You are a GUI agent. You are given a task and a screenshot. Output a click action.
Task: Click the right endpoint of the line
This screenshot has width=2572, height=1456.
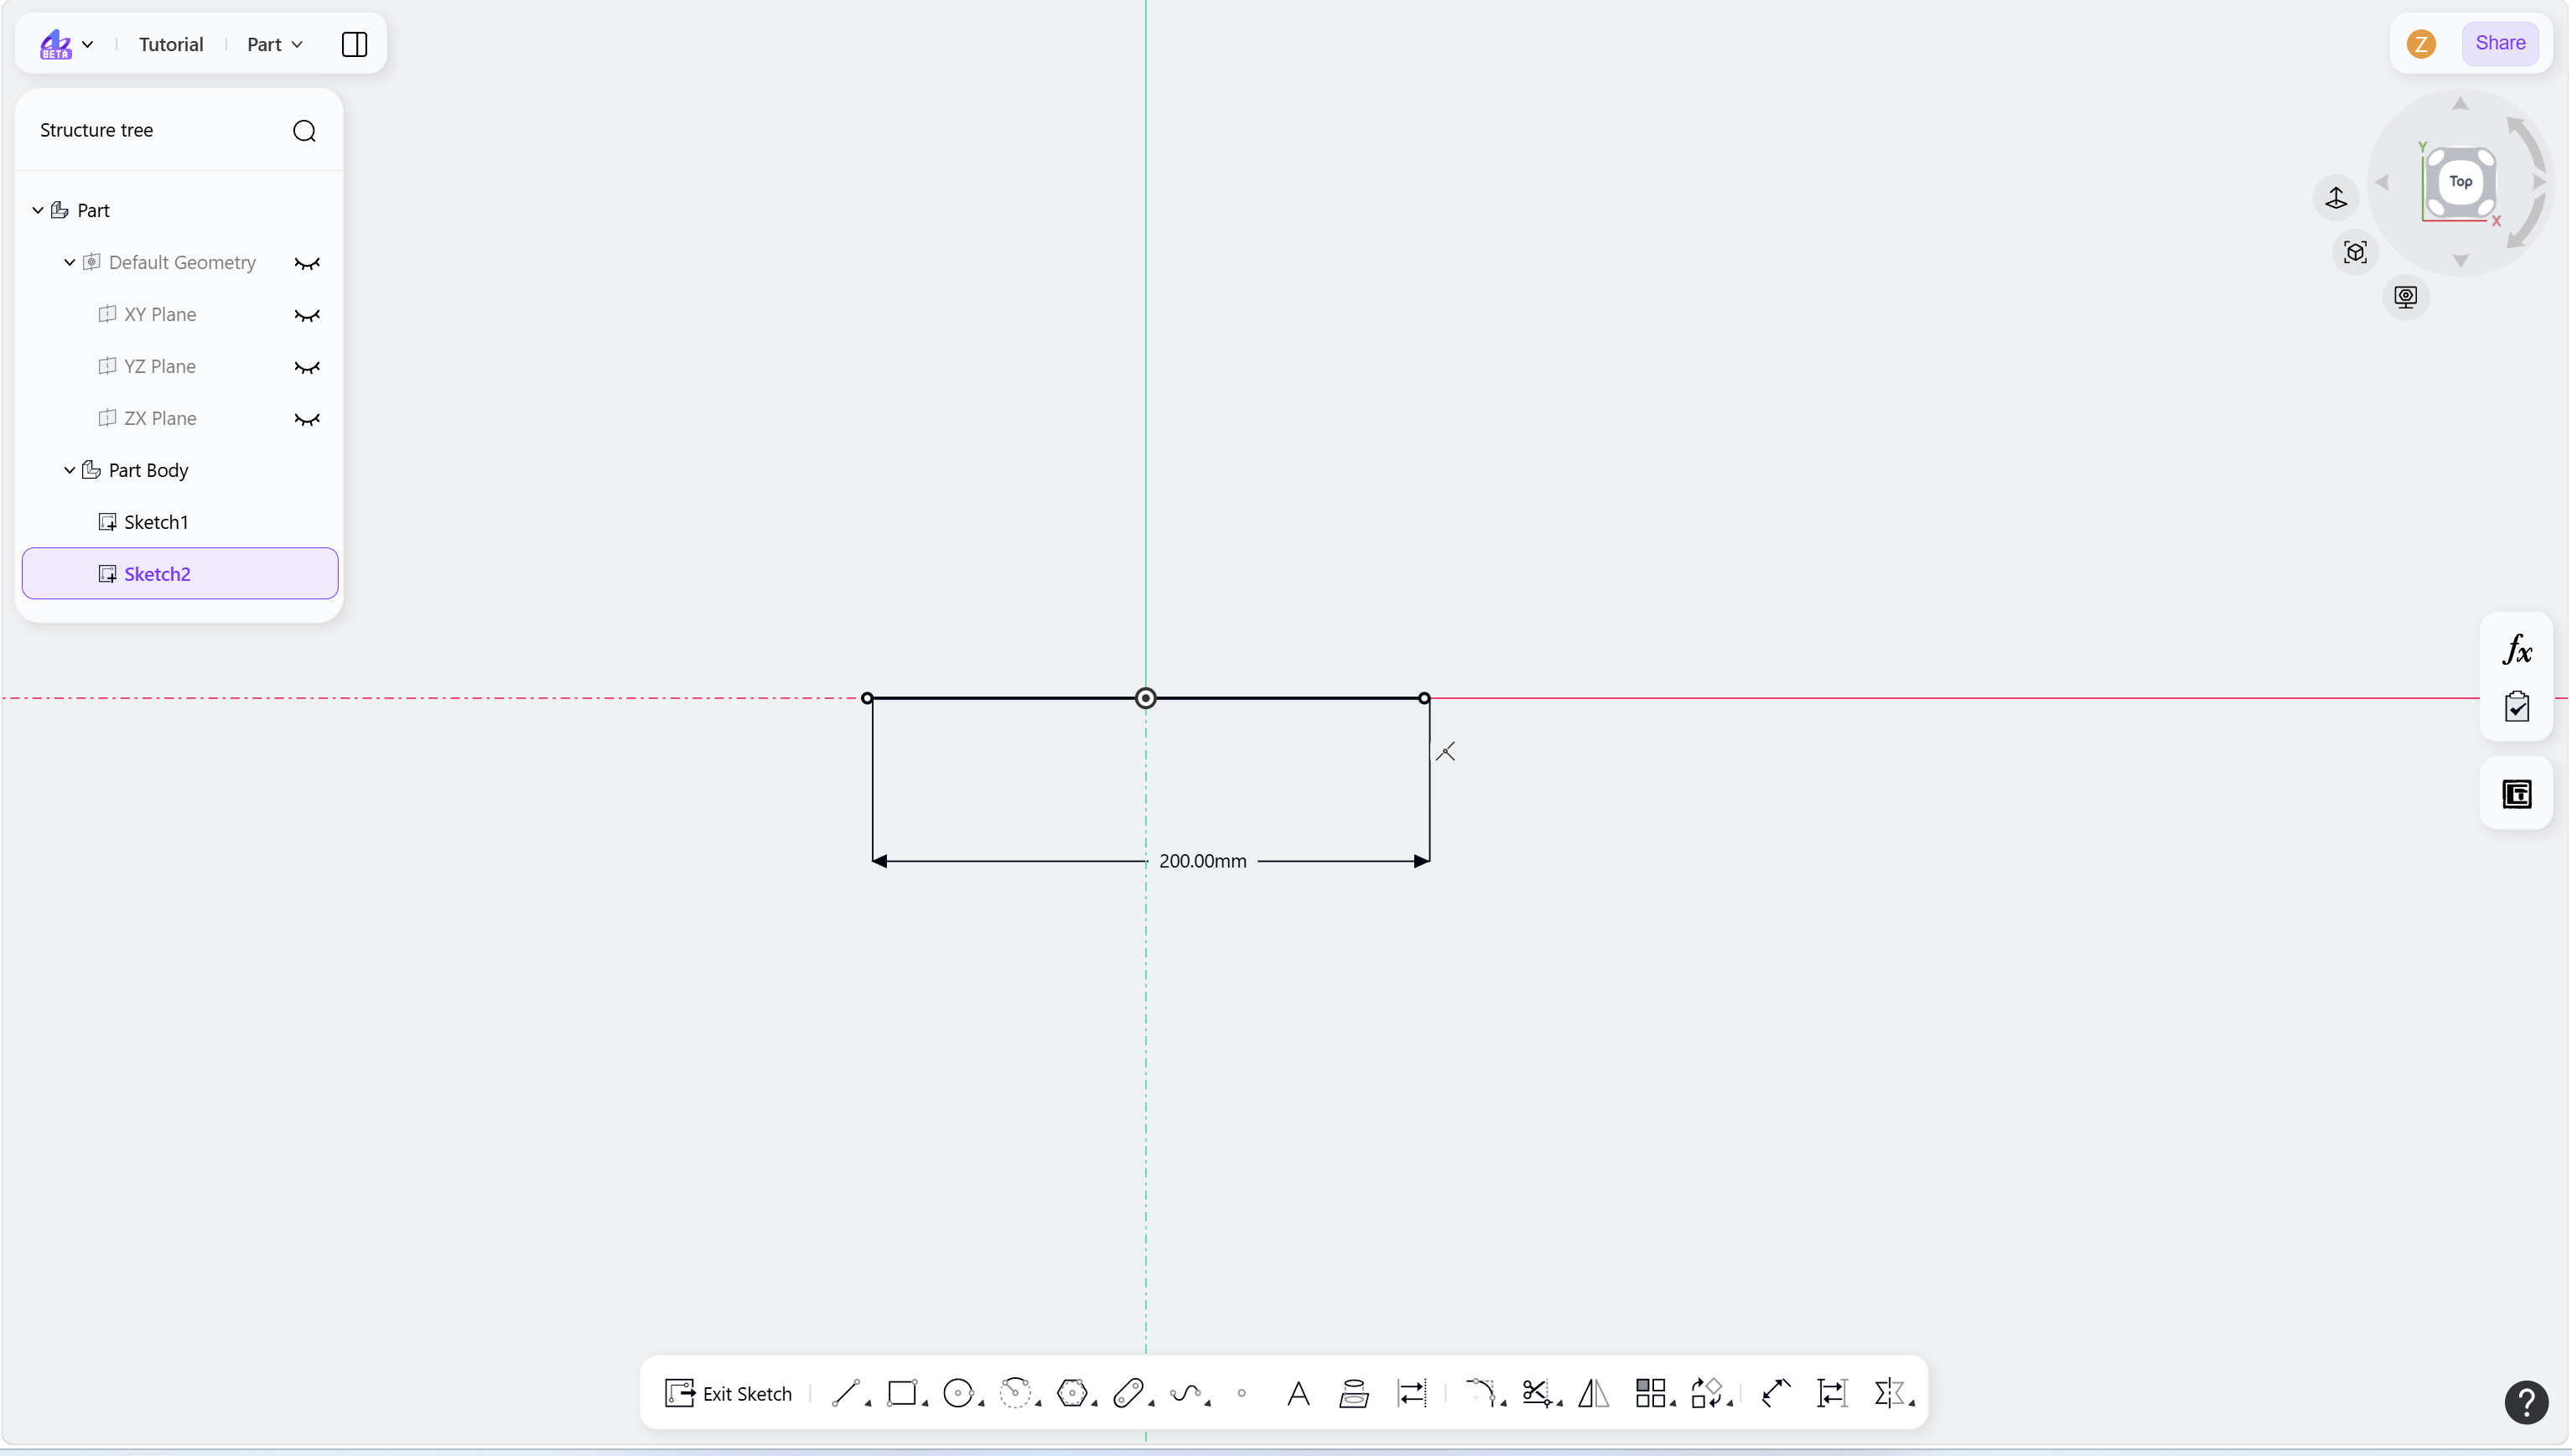tap(1424, 698)
